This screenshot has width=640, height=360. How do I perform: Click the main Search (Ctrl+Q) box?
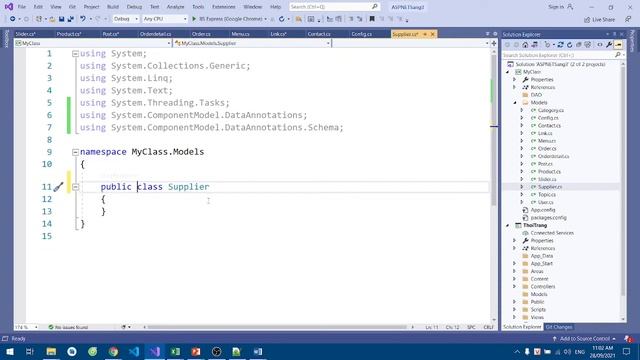click(334, 7)
